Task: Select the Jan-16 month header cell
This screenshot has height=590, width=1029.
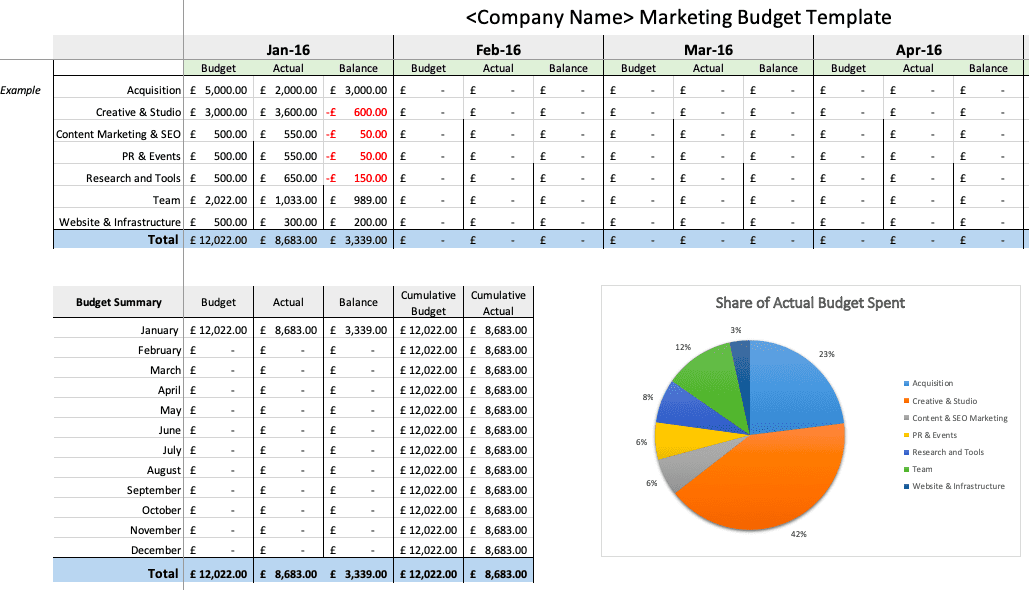Action: 287,48
